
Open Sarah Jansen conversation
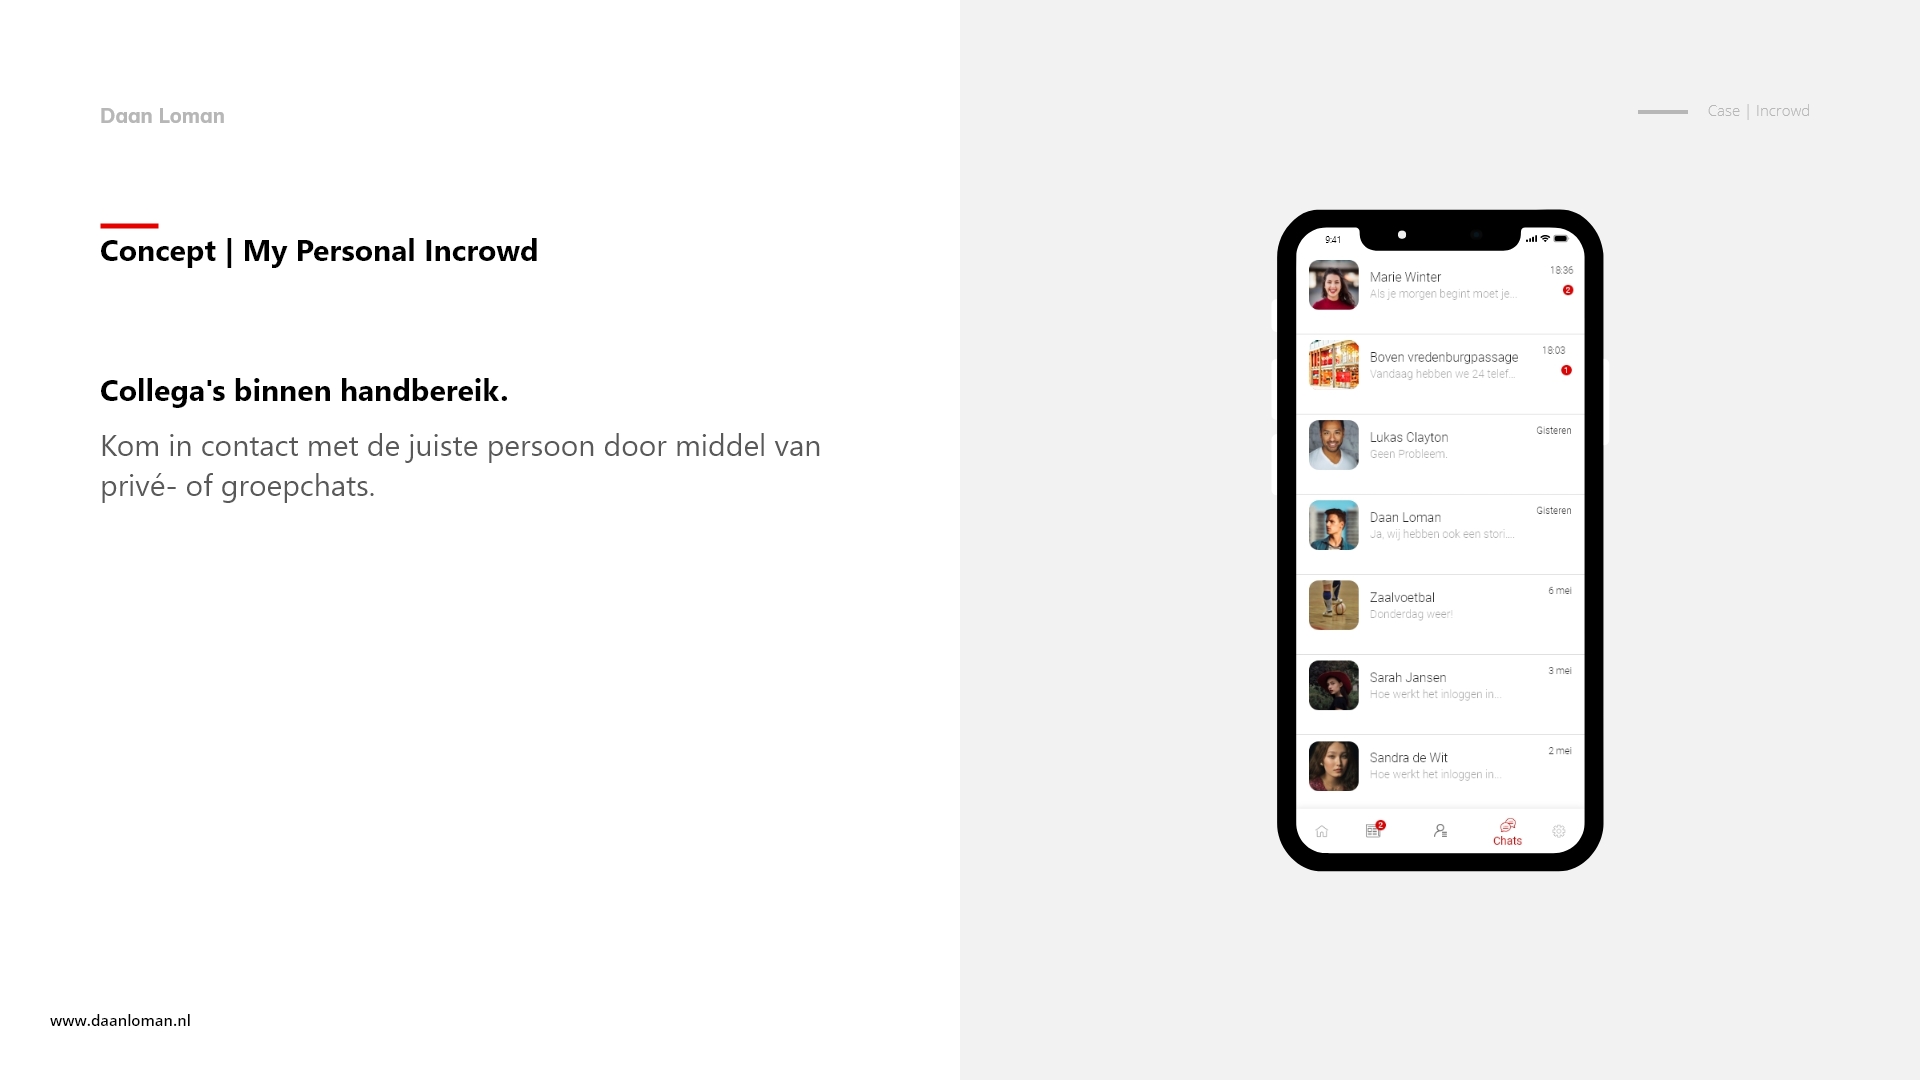(x=1439, y=684)
